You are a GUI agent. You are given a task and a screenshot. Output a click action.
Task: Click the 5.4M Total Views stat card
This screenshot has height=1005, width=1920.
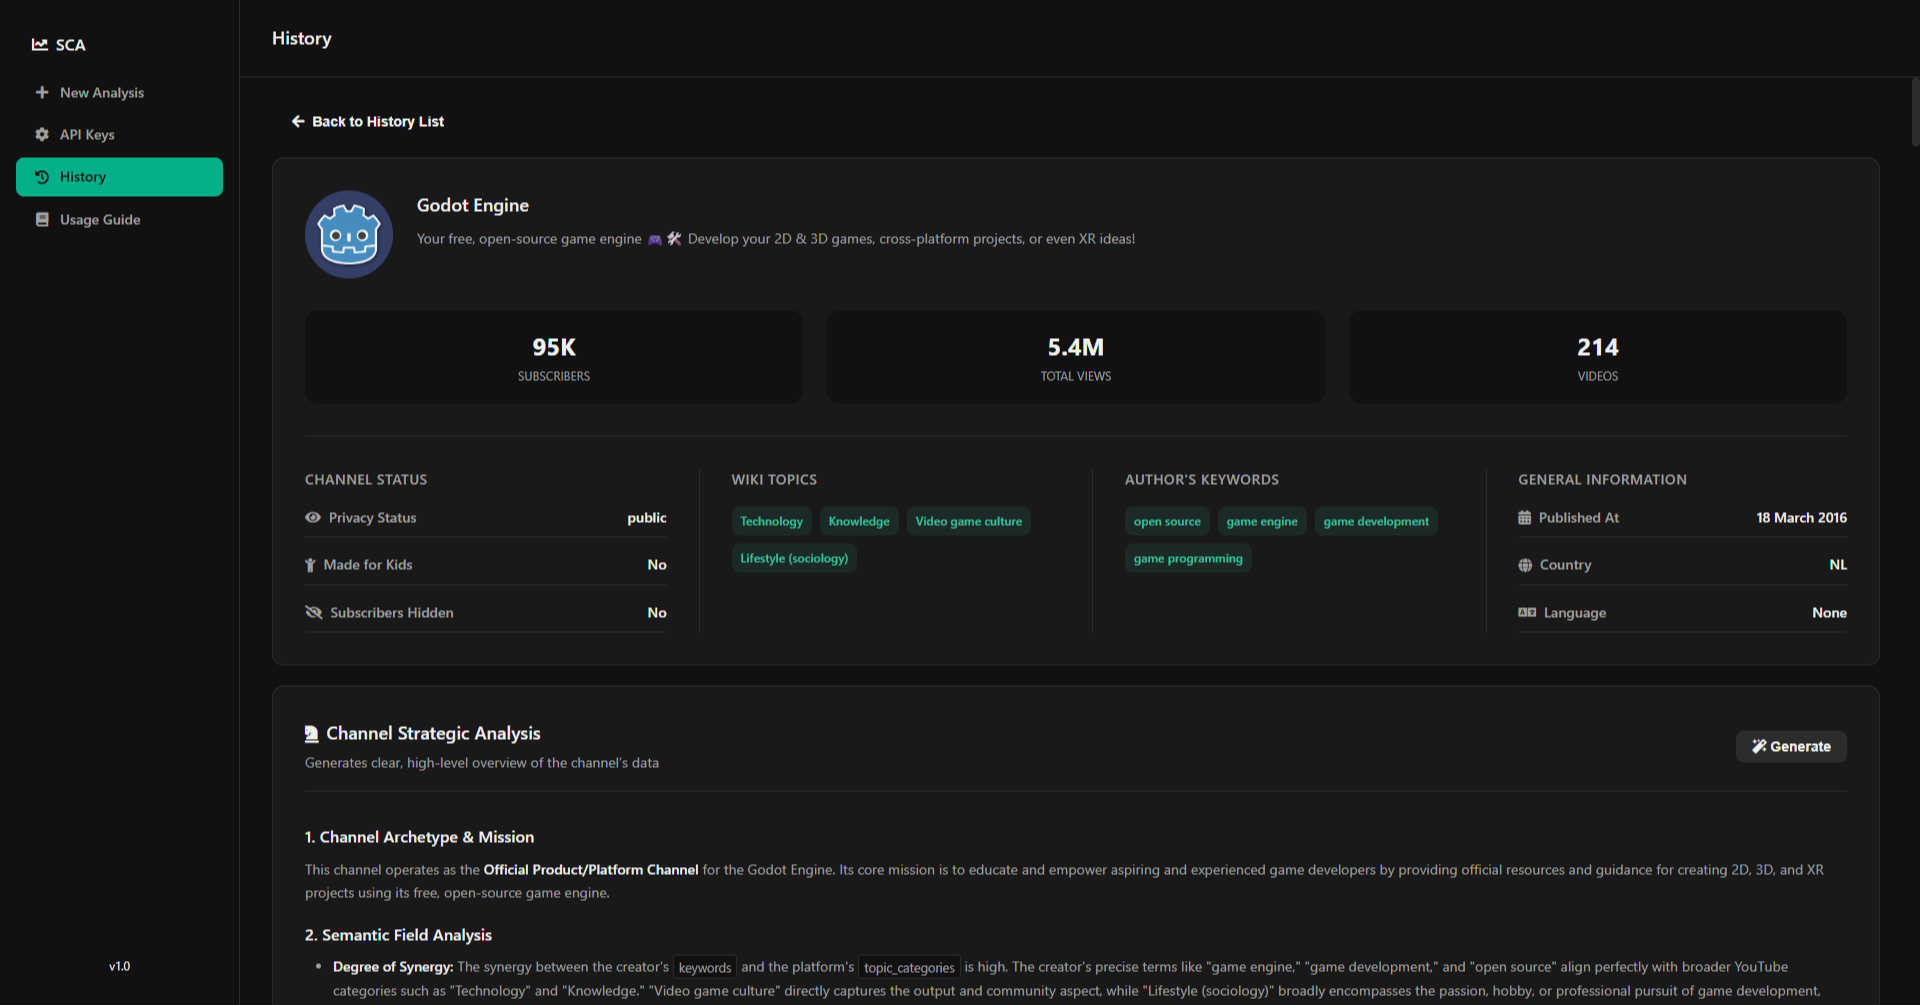click(1076, 357)
